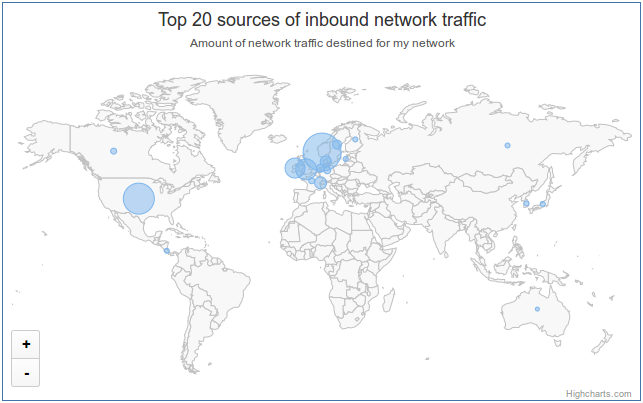Screen dimensions: 643x403
Task: Zoom in on the map with plus button
Action: coord(26,344)
